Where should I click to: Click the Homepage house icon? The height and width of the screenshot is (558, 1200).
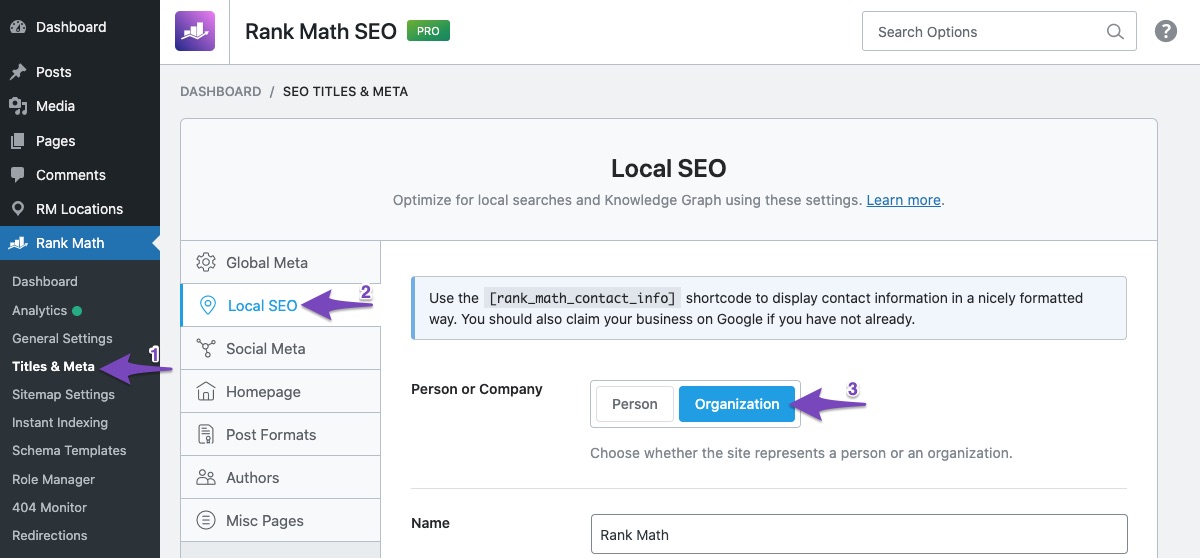pos(206,392)
